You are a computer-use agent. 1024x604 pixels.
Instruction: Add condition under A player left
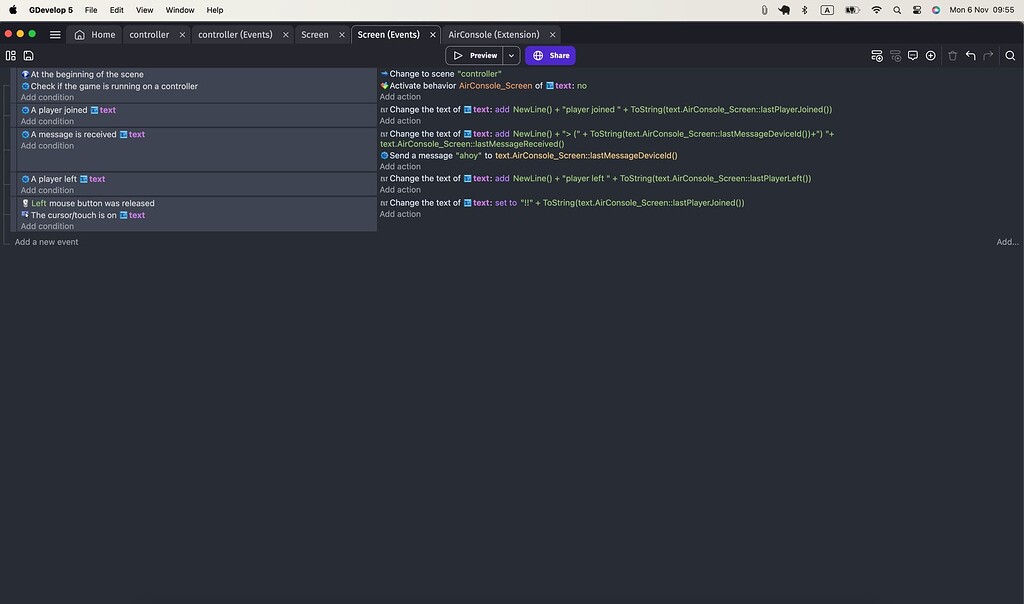(x=47, y=190)
